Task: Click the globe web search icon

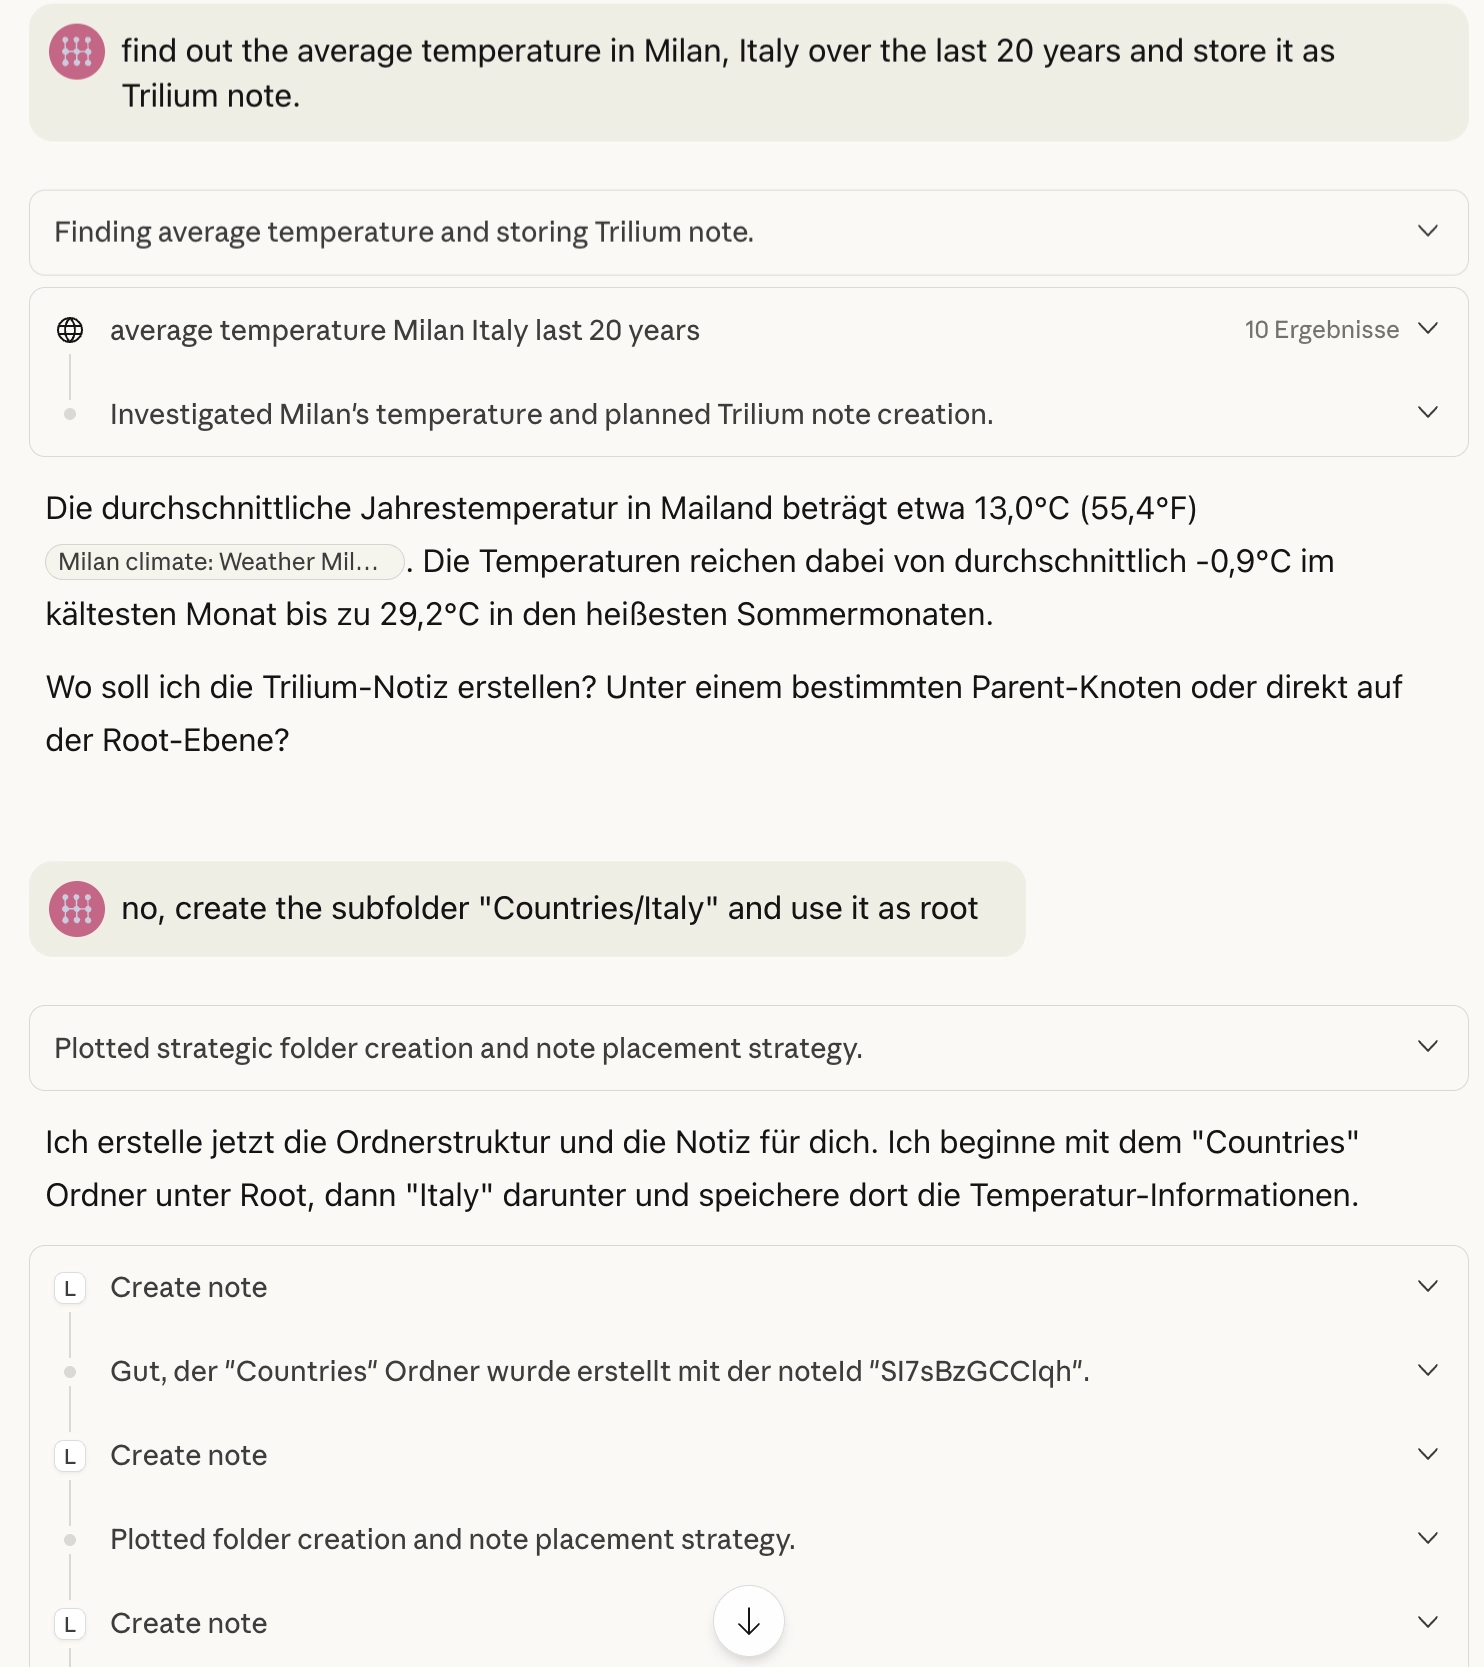Action: tap(70, 330)
